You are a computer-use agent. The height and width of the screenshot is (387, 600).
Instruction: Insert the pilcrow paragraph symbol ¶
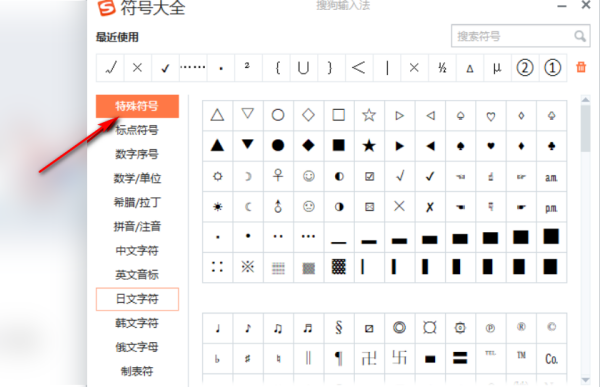pos(339,359)
